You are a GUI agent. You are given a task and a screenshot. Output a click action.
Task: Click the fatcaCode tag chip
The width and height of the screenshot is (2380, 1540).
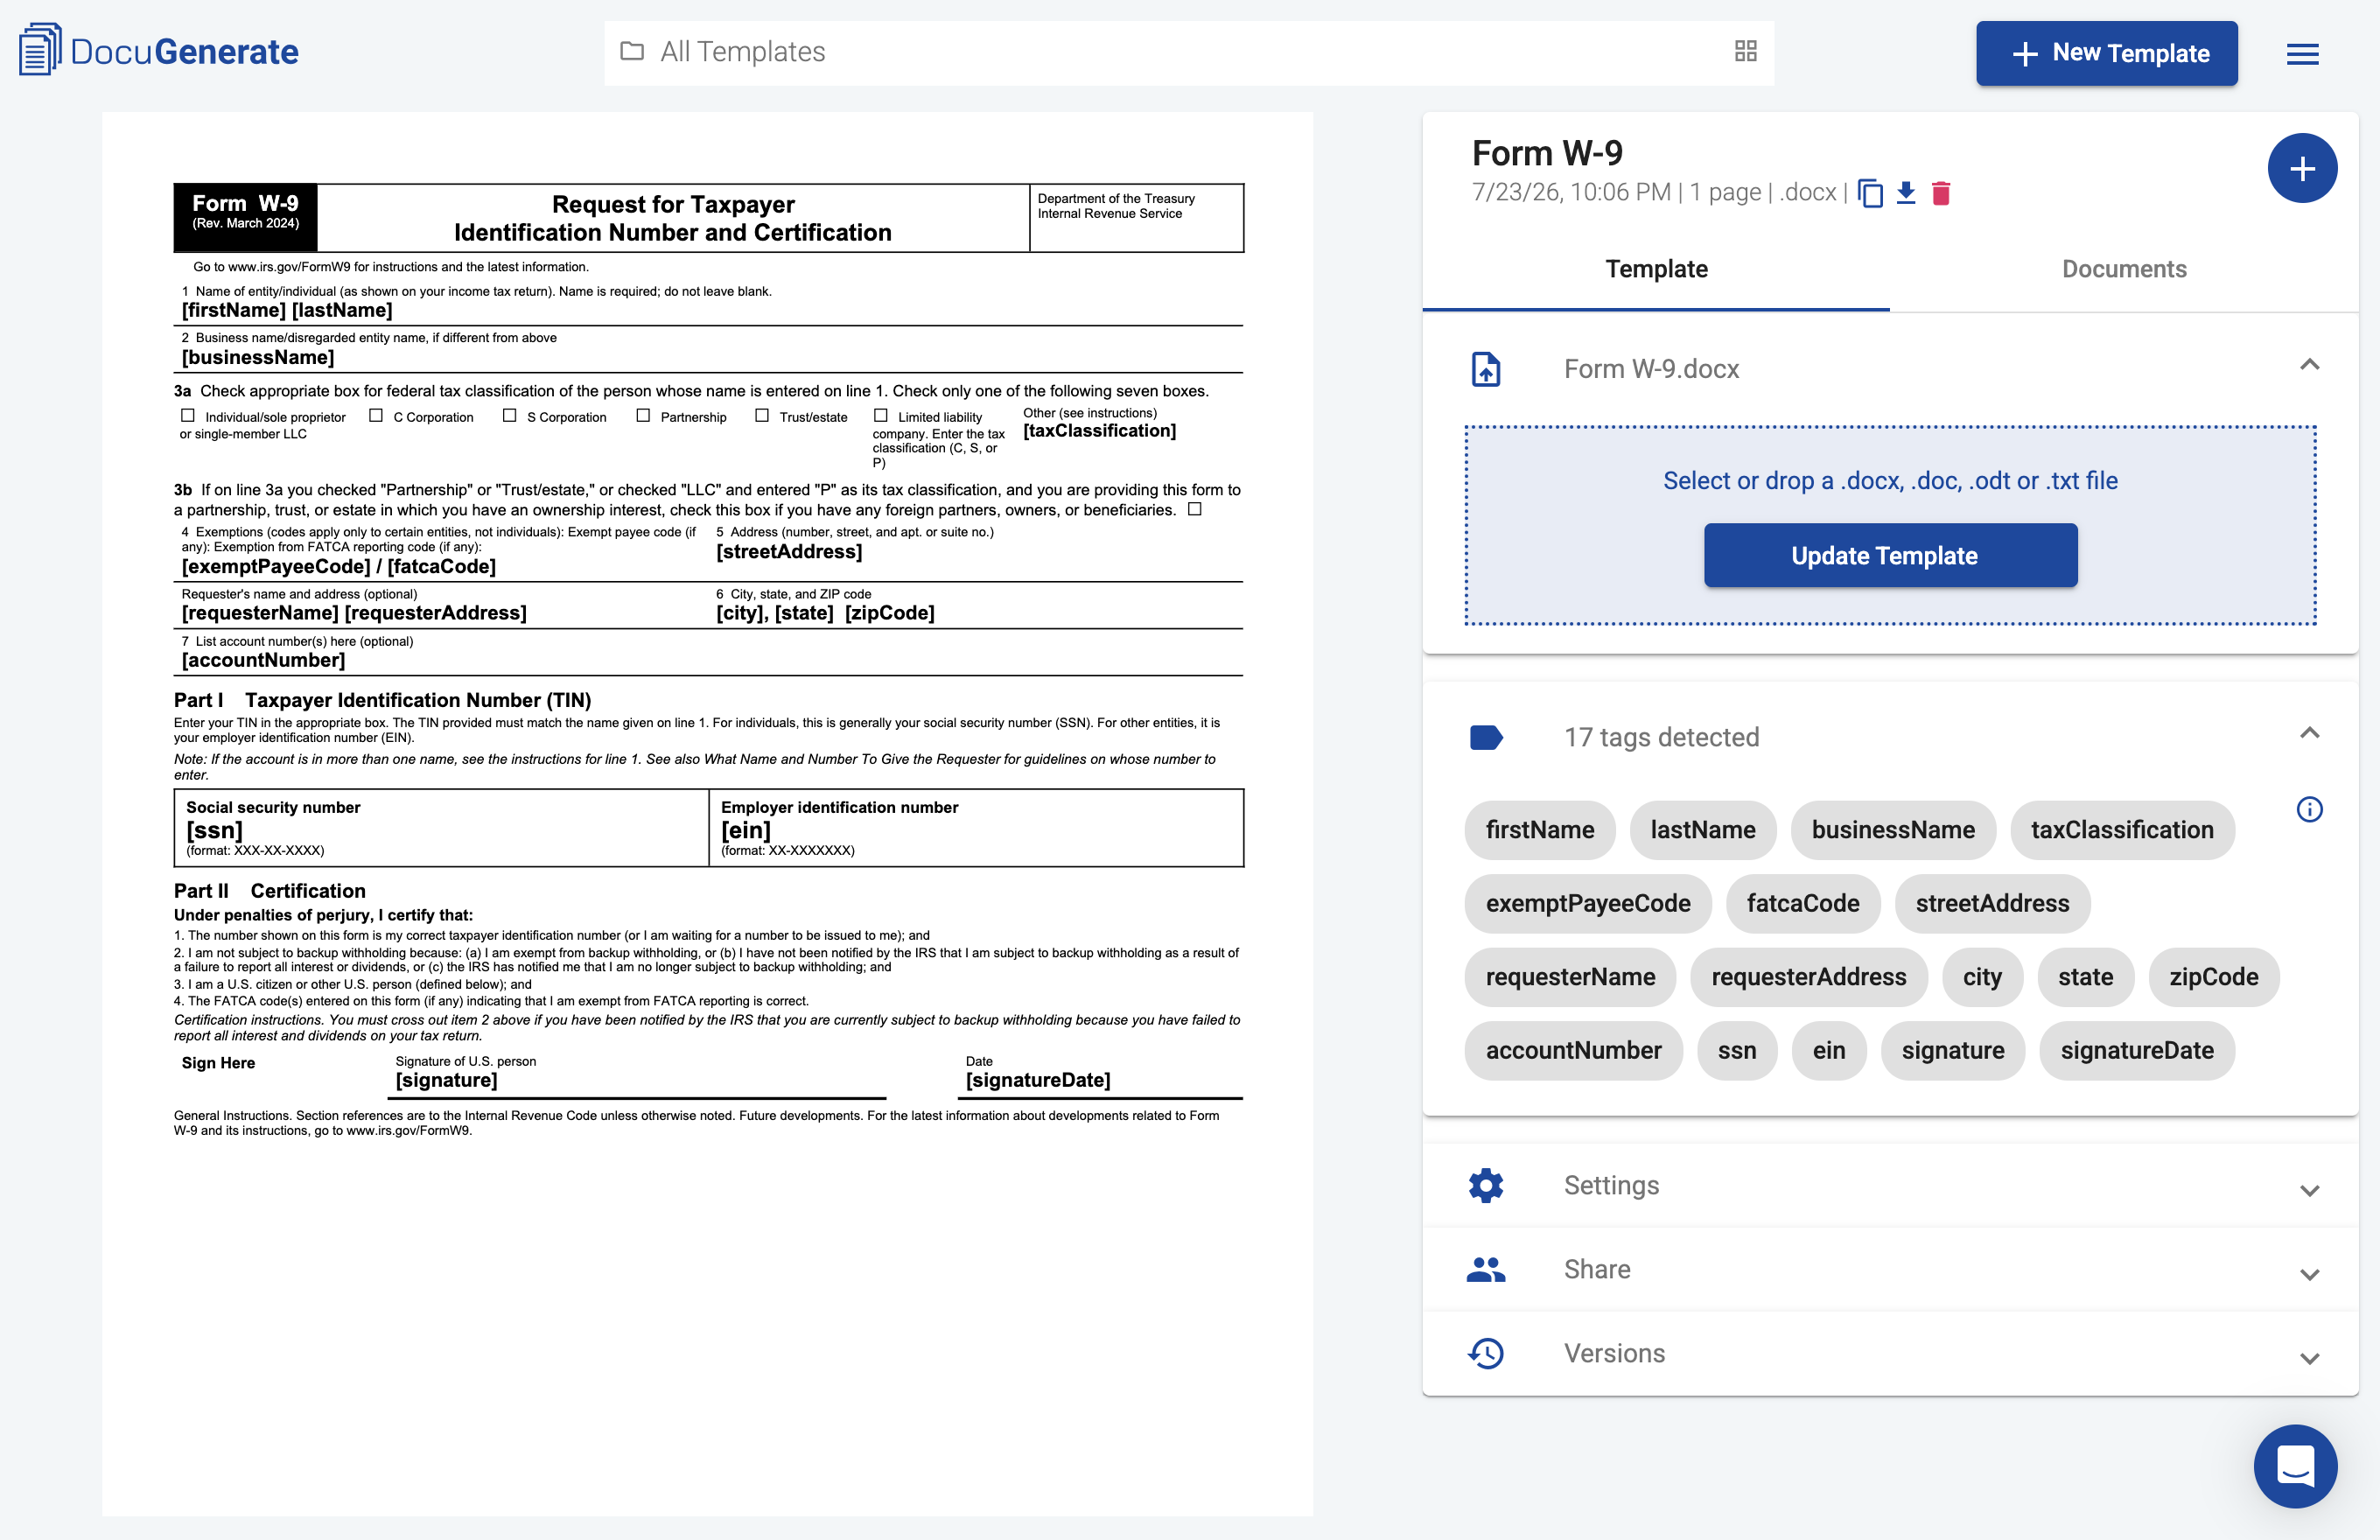1802,903
